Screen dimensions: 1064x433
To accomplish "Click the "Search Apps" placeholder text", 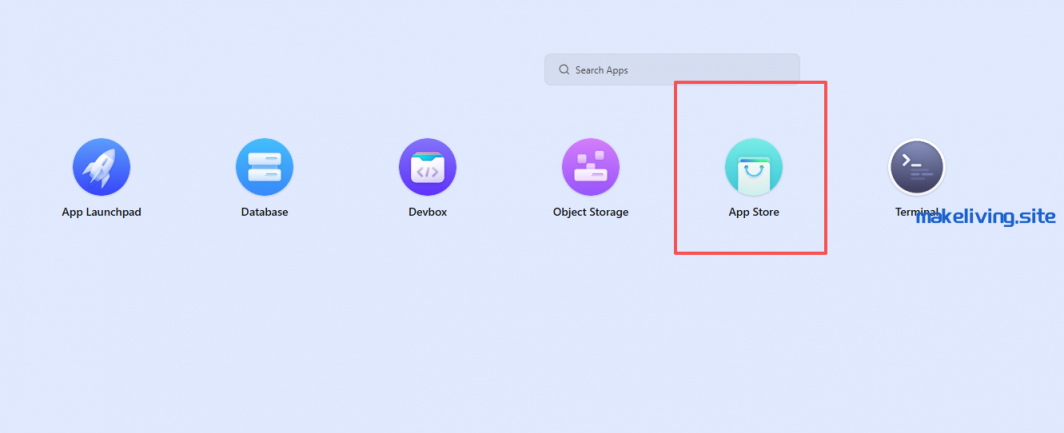I will click(x=601, y=70).
